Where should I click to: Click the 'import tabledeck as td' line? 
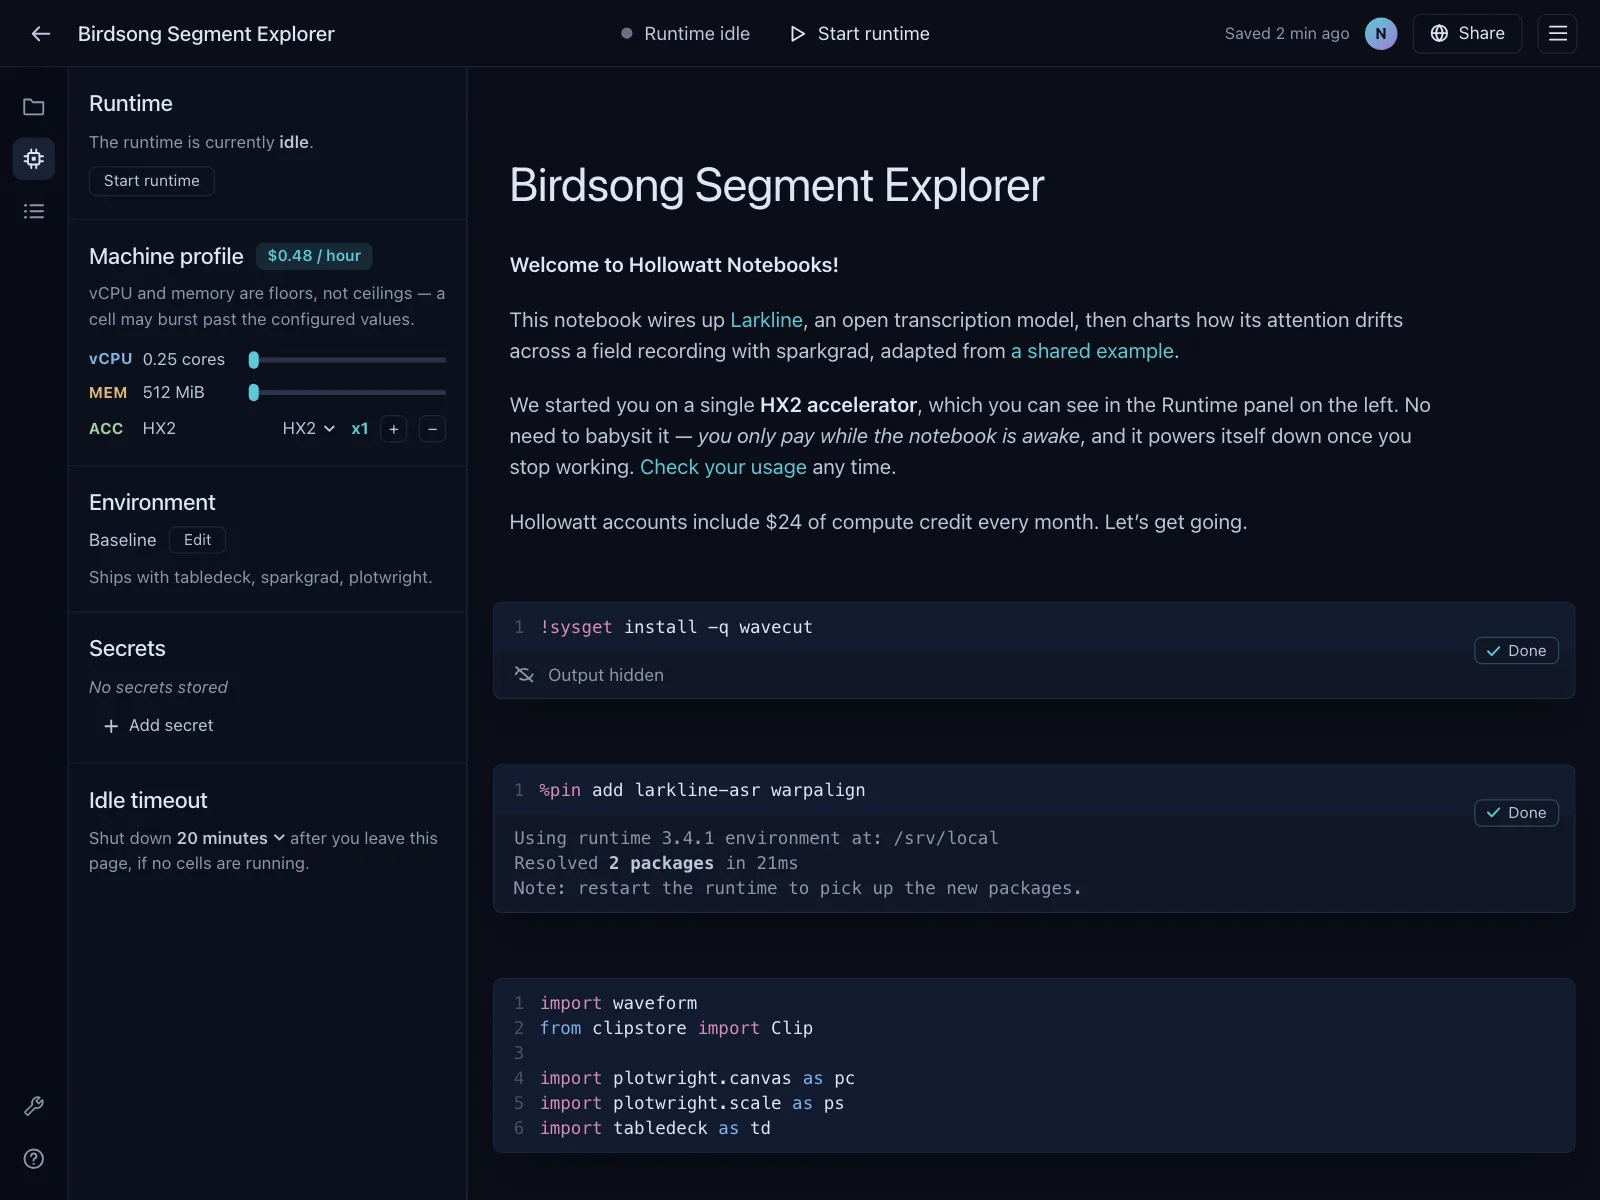tap(655, 1128)
